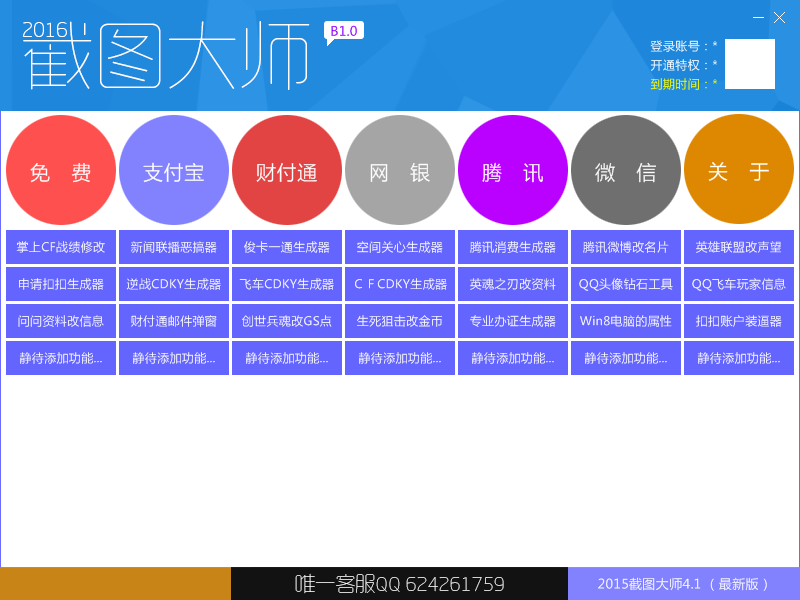The width and height of the screenshot is (800, 600).
Task: Launch 创世兵魂改GS点
Action: pyautogui.click(x=287, y=321)
